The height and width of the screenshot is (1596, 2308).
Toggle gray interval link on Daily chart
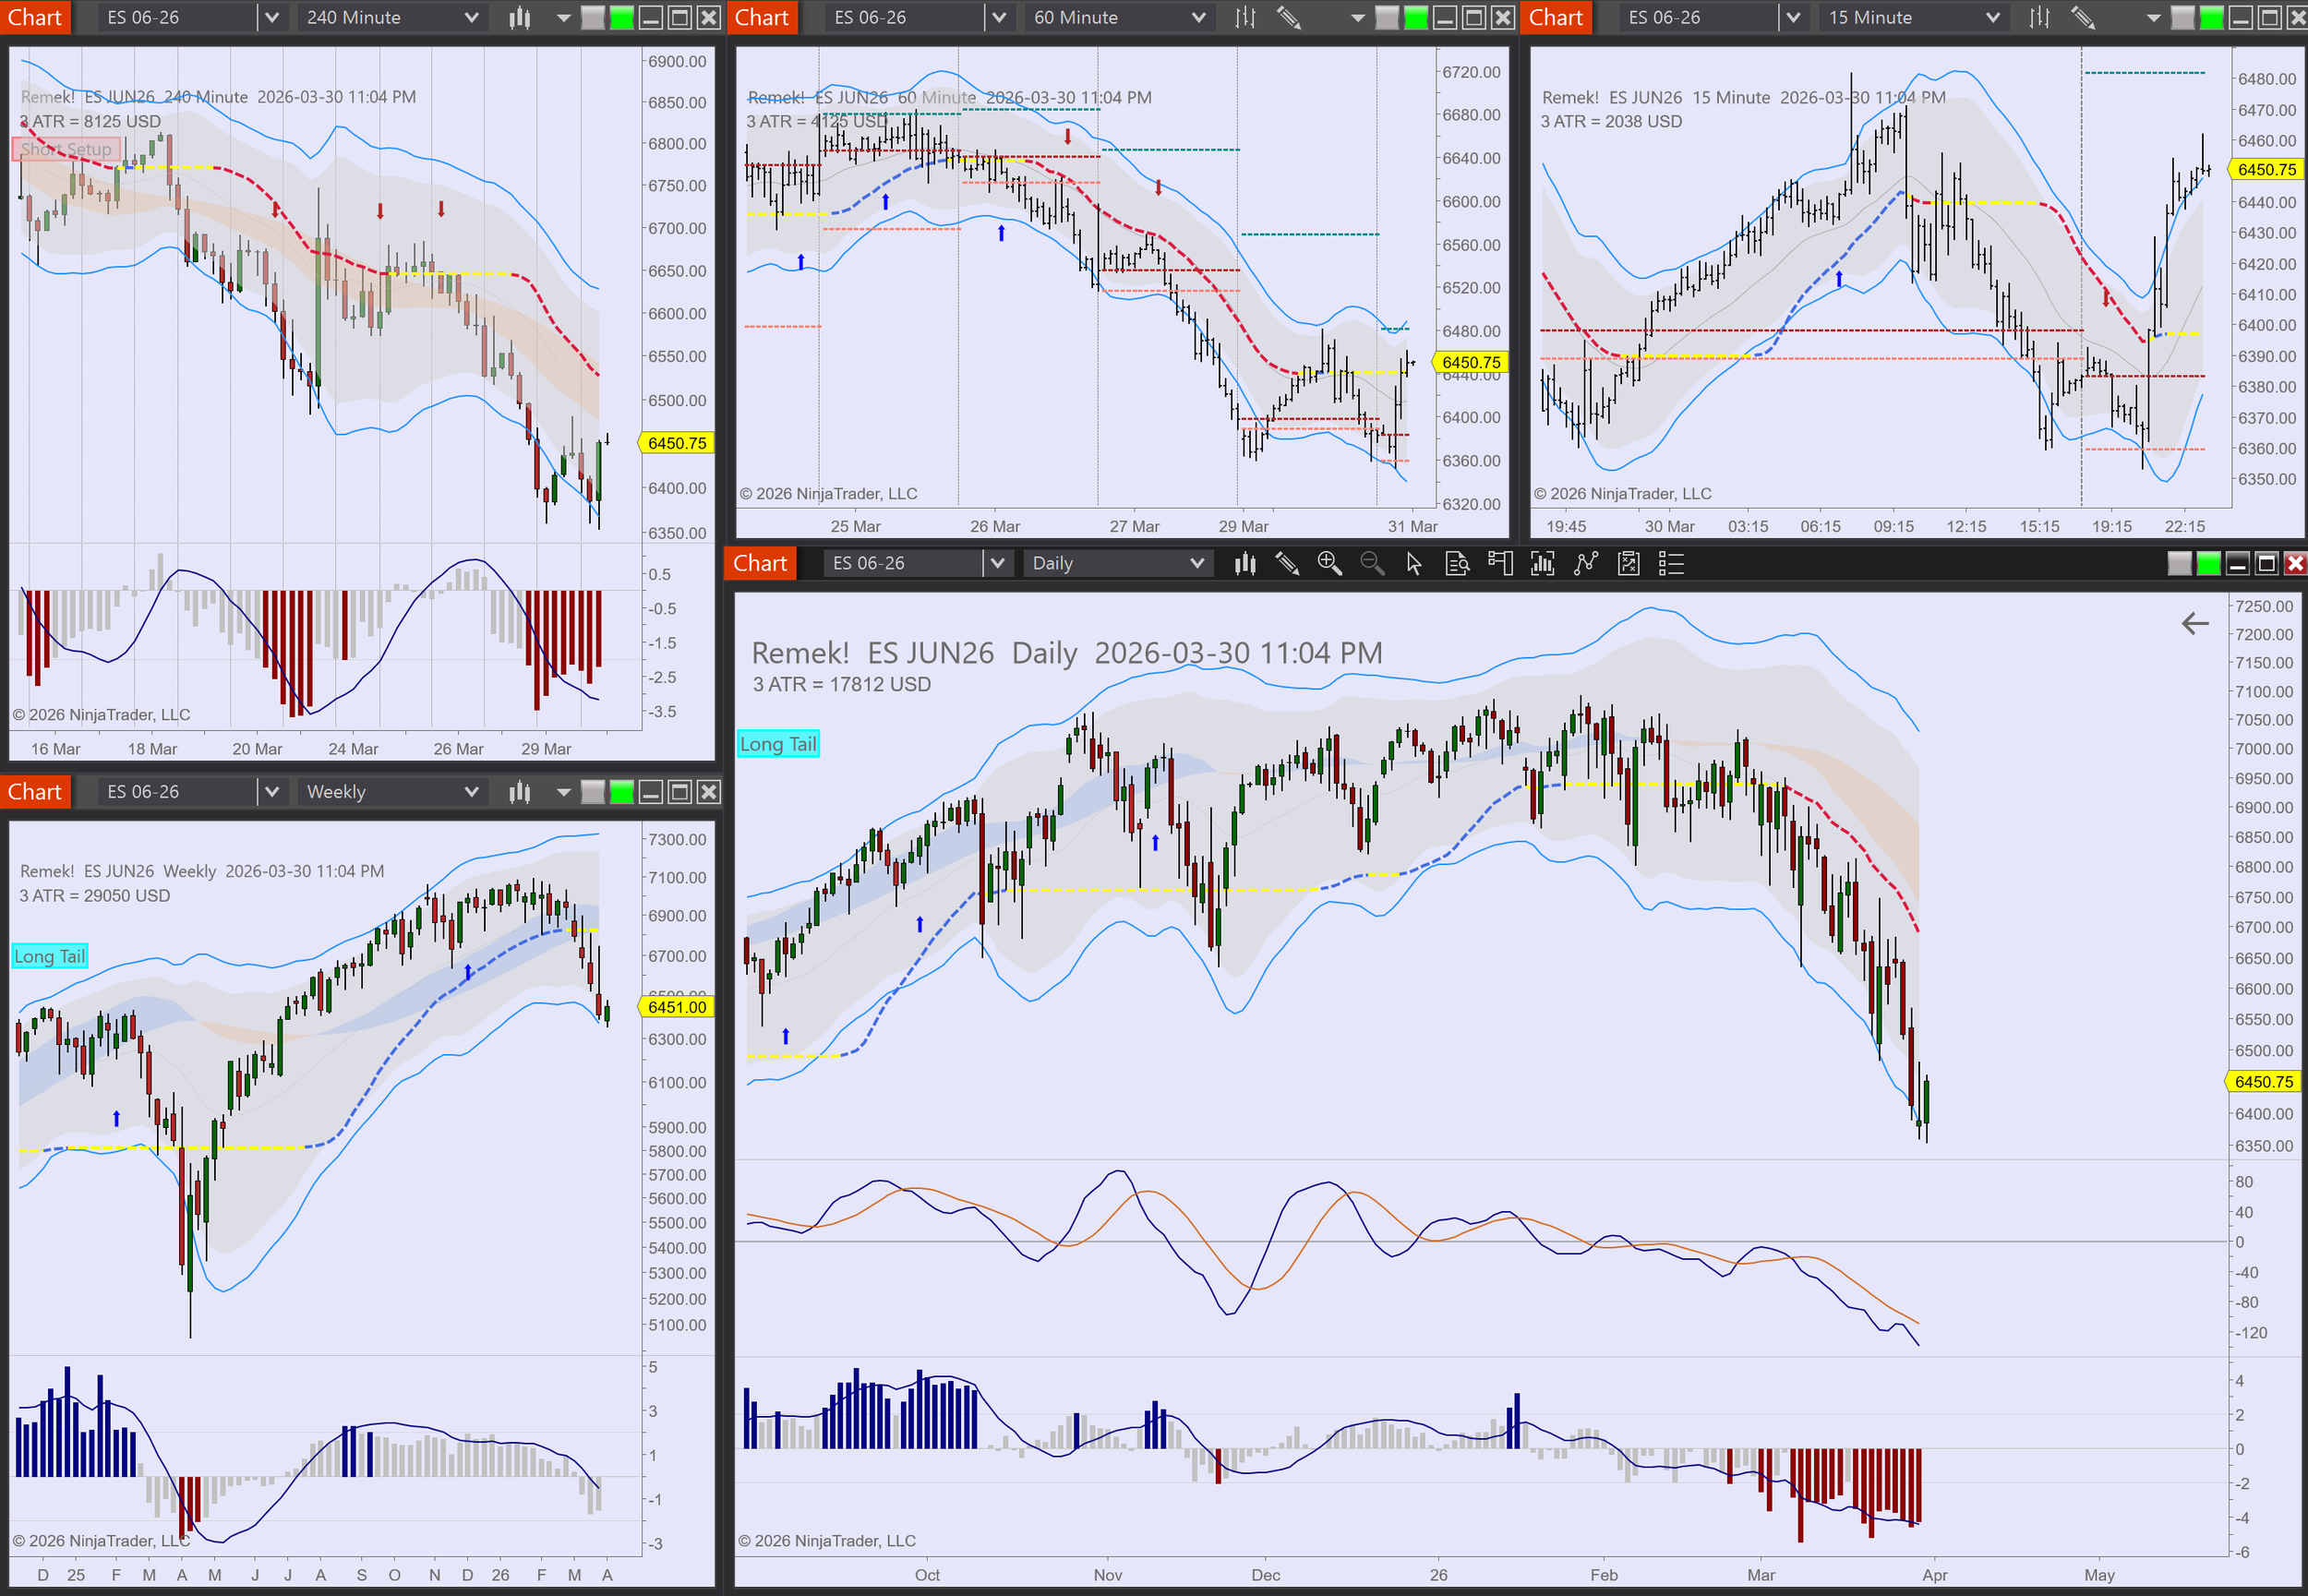[x=2179, y=564]
